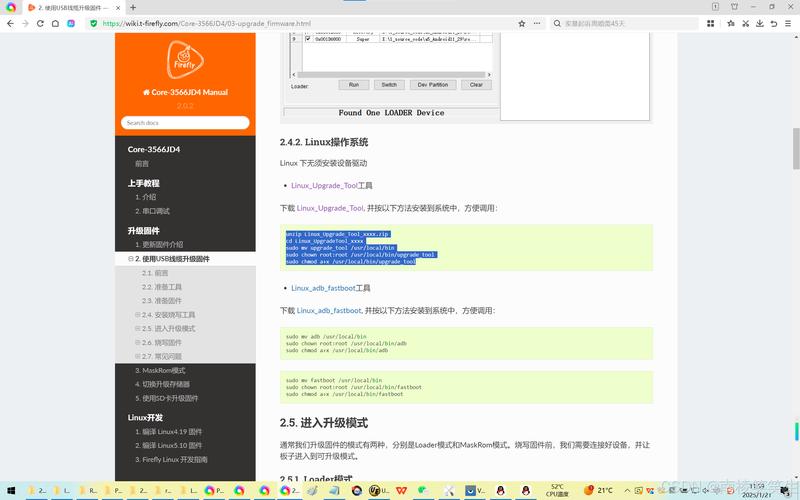Open sidebar item 5. 使用SD卡升级固件
This screenshot has height=500, width=800.
tap(166, 398)
